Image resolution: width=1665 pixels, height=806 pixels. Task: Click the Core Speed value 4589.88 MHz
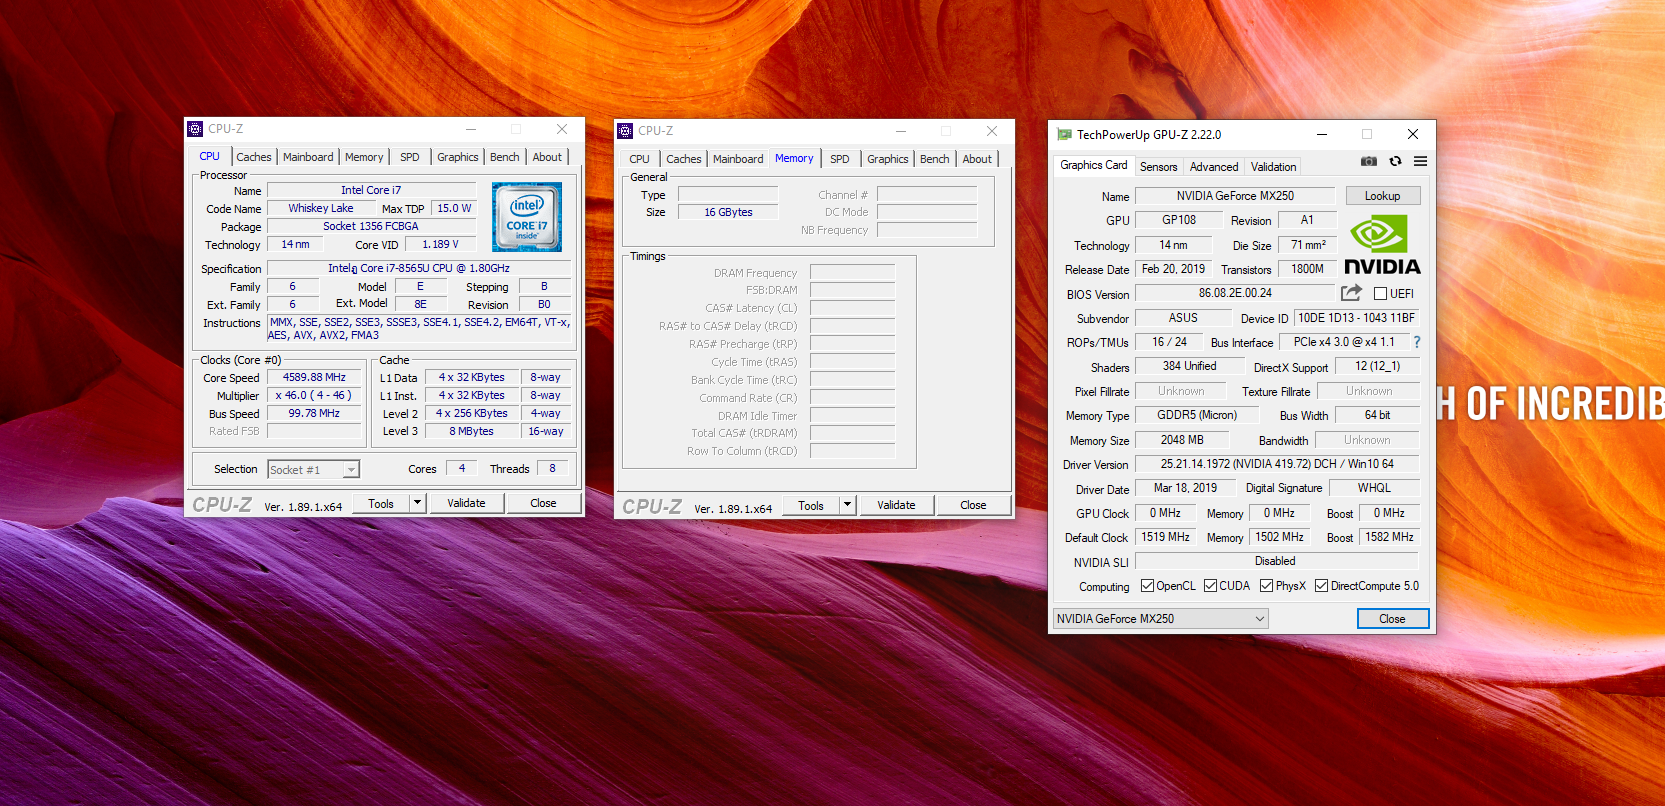[x=314, y=377]
